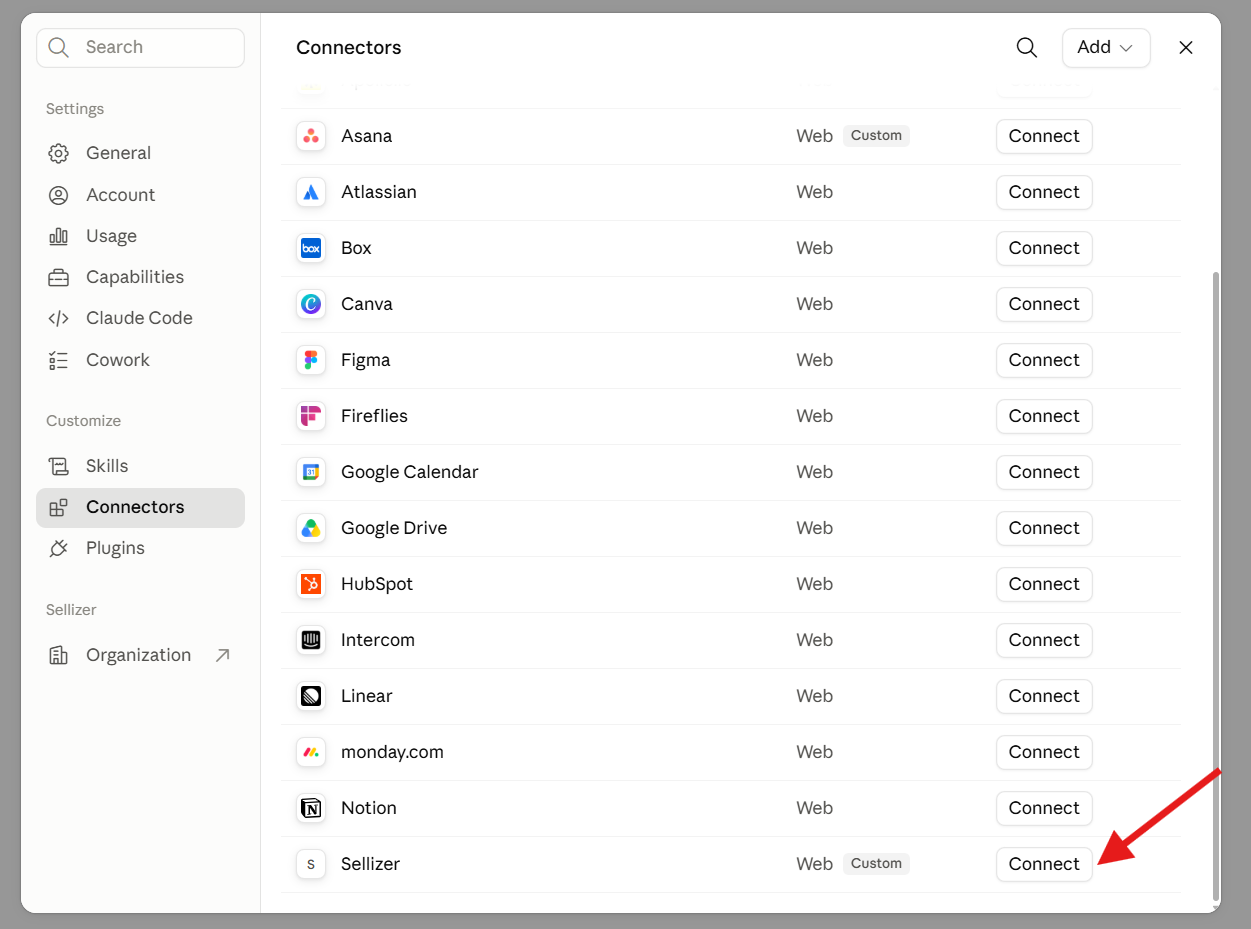
Task: Open the Skills section
Action: 140,466
